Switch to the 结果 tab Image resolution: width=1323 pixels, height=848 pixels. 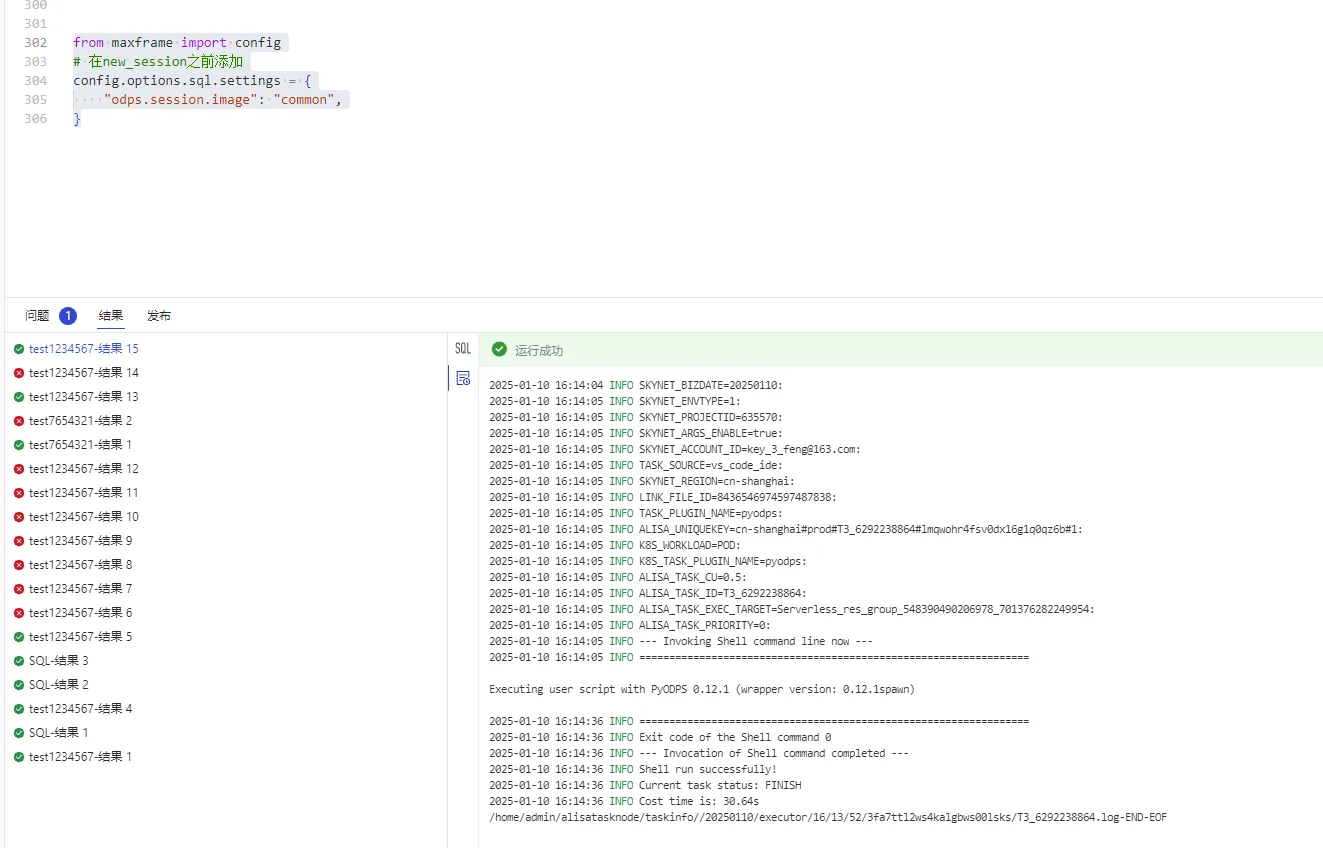(111, 316)
